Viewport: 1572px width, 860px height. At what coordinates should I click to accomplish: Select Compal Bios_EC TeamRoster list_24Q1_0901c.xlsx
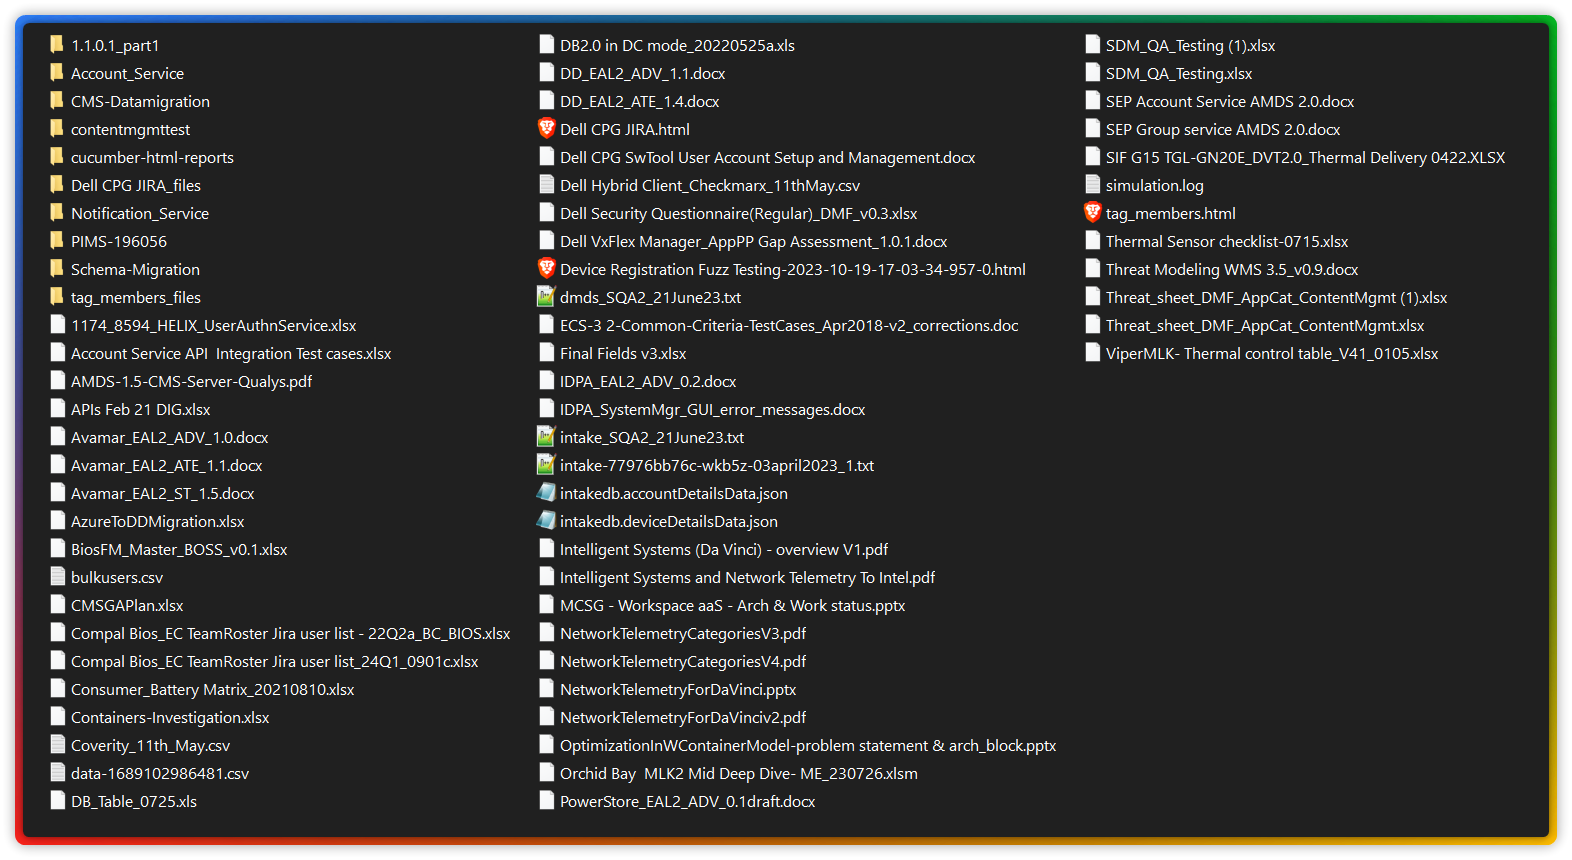(275, 661)
